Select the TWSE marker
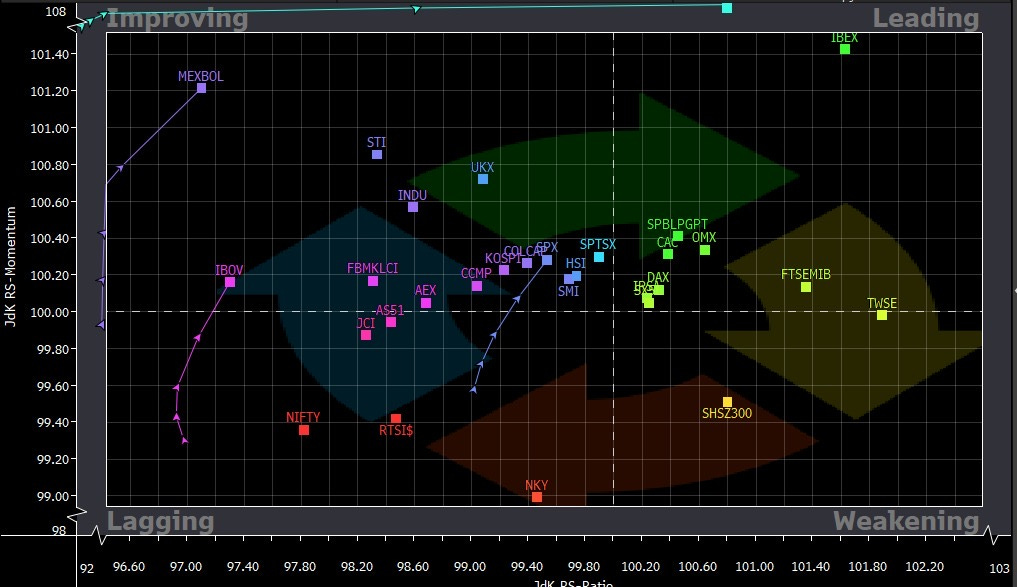Image resolution: width=1017 pixels, height=587 pixels. coord(881,315)
